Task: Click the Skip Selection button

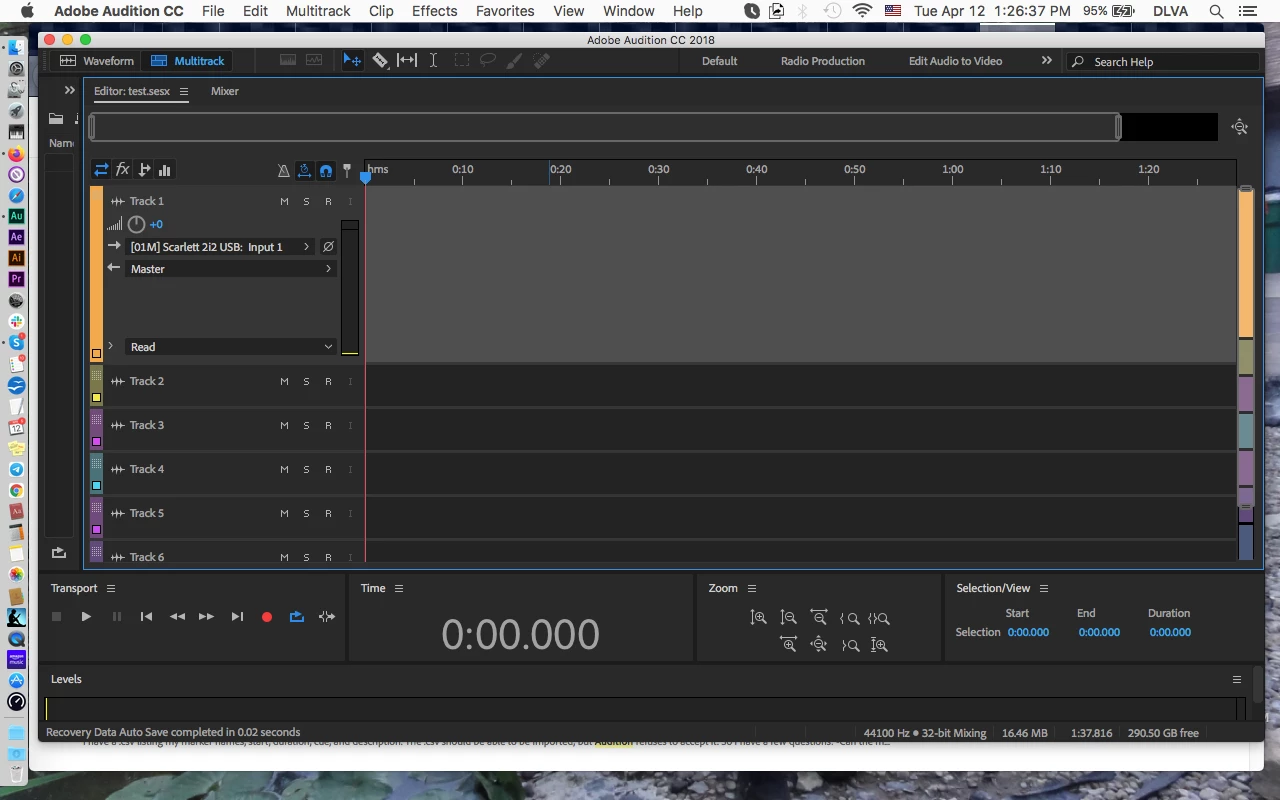Action: coord(327,617)
